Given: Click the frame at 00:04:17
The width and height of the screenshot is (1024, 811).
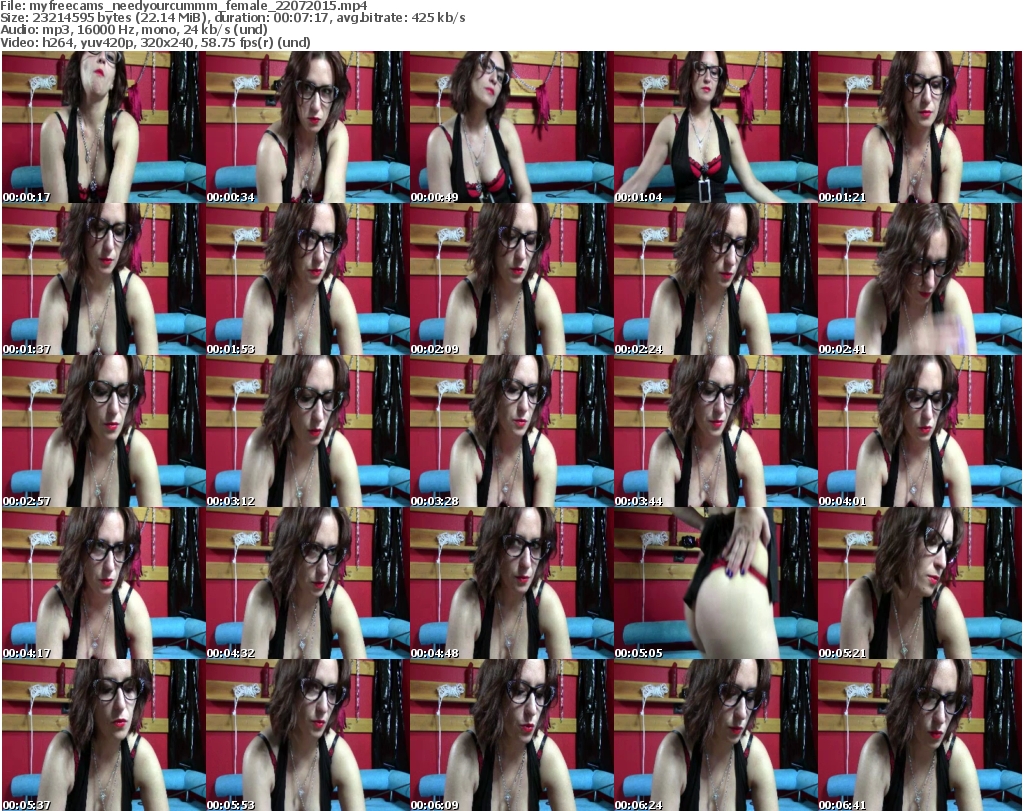Looking at the screenshot, I should [x=104, y=584].
